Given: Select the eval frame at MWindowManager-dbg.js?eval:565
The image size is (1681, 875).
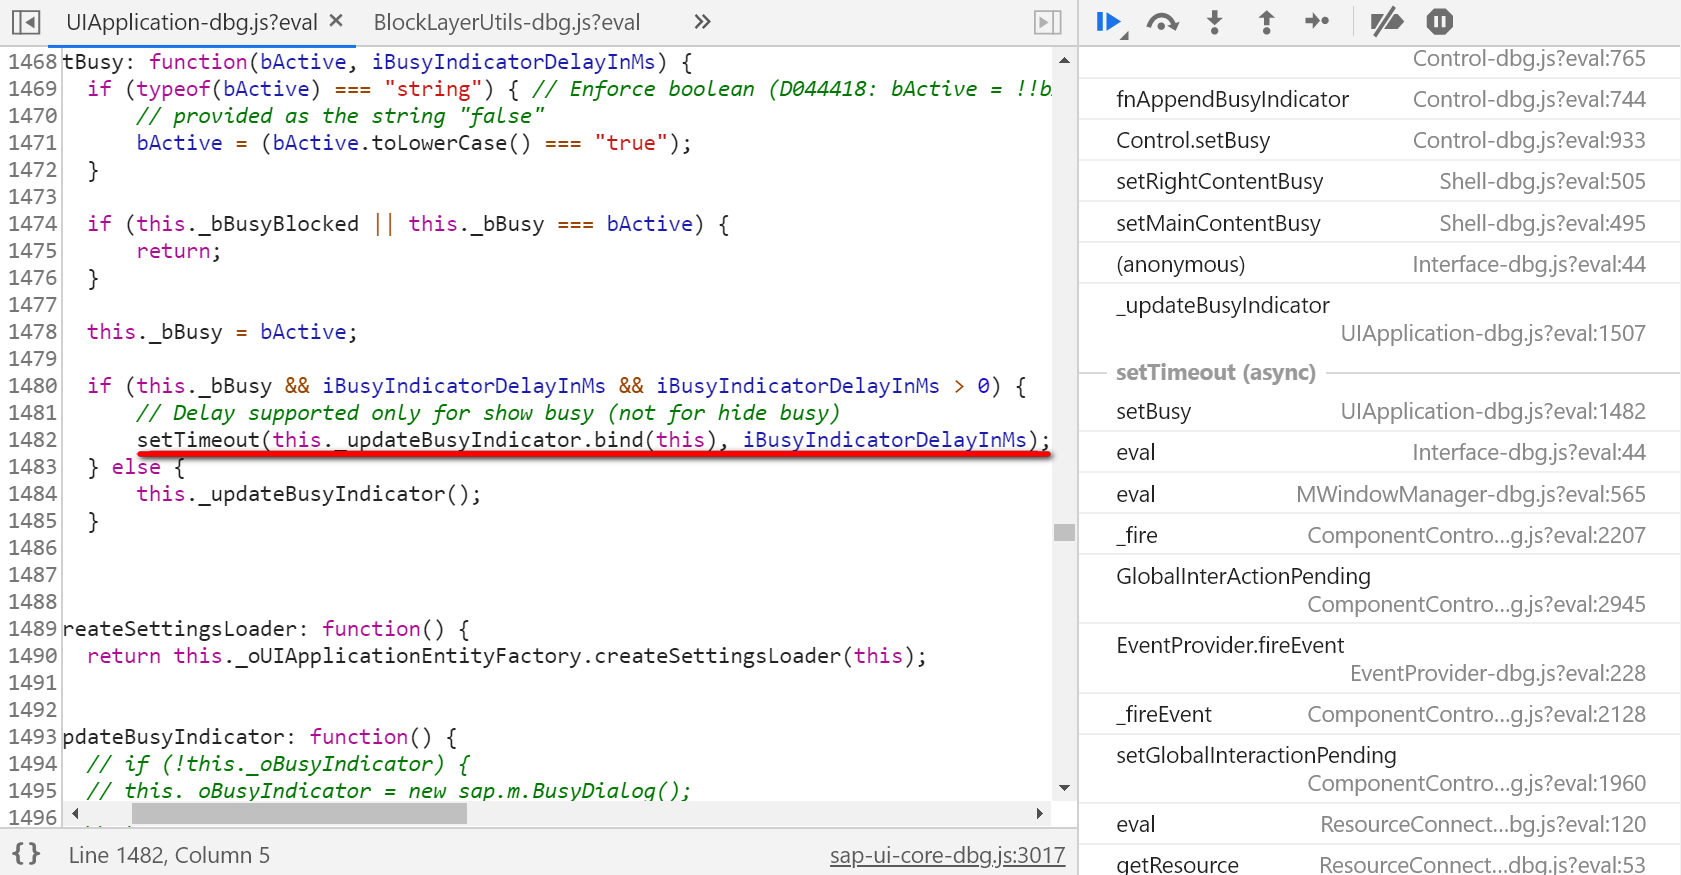Looking at the screenshot, I should point(1380,494).
